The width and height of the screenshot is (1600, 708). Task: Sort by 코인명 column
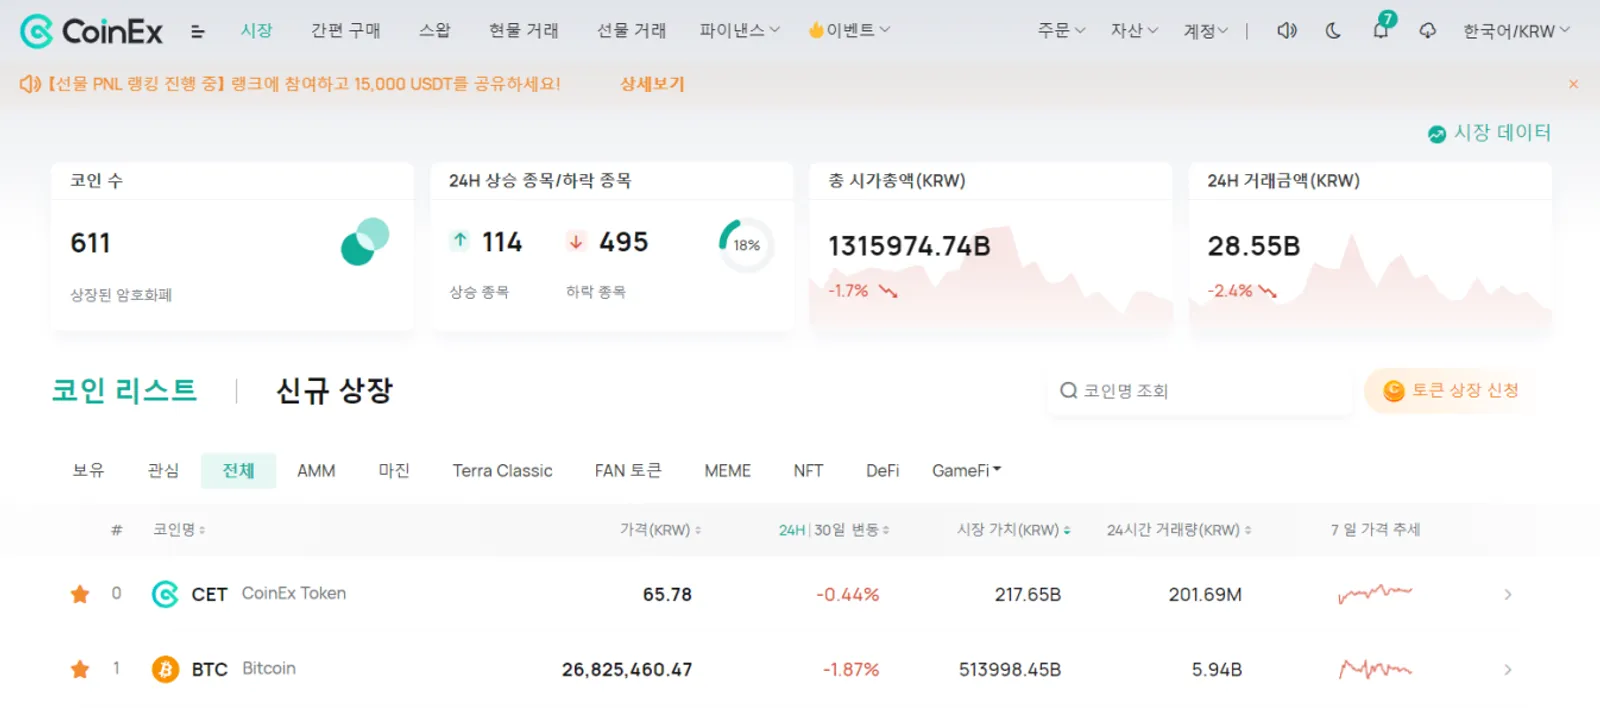pyautogui.click(x=179, y=530)
